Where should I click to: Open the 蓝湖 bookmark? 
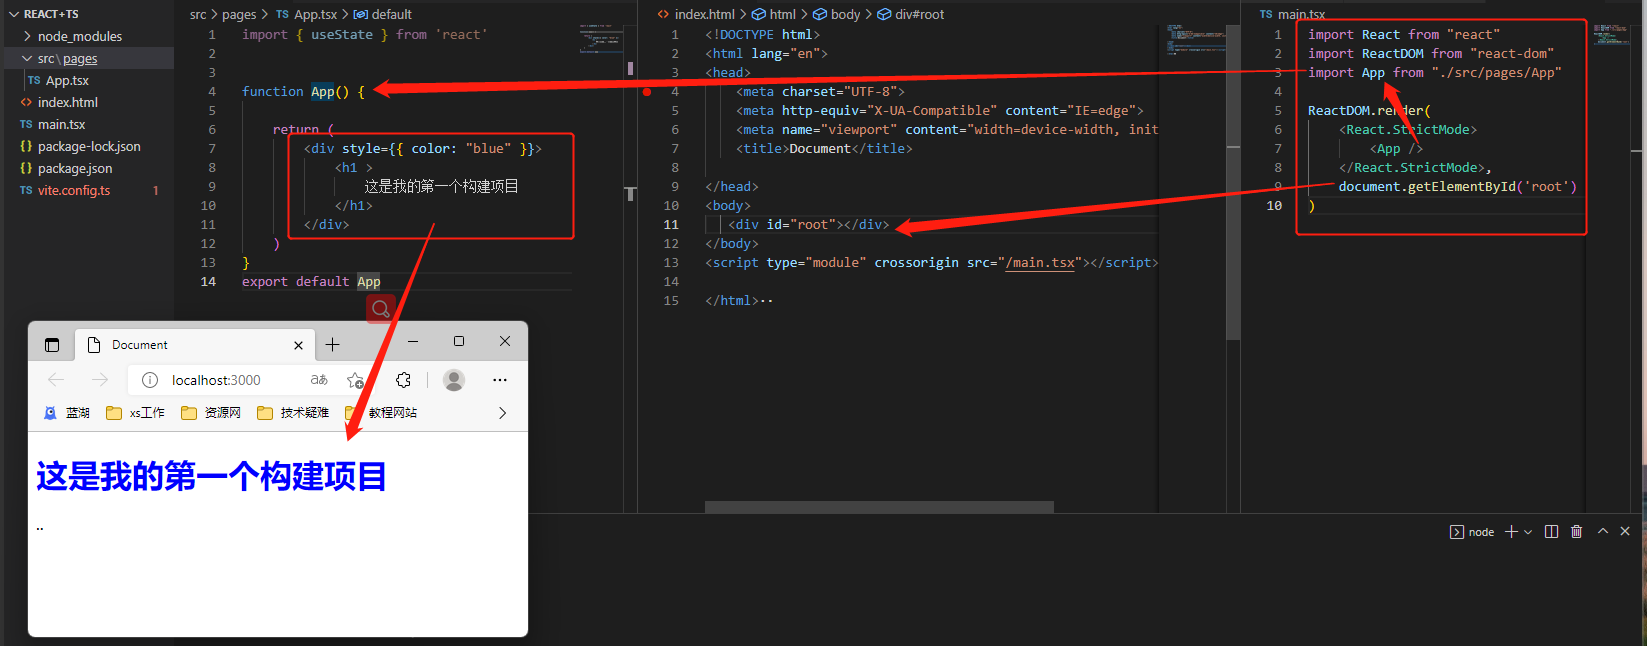tap(67, 413)
